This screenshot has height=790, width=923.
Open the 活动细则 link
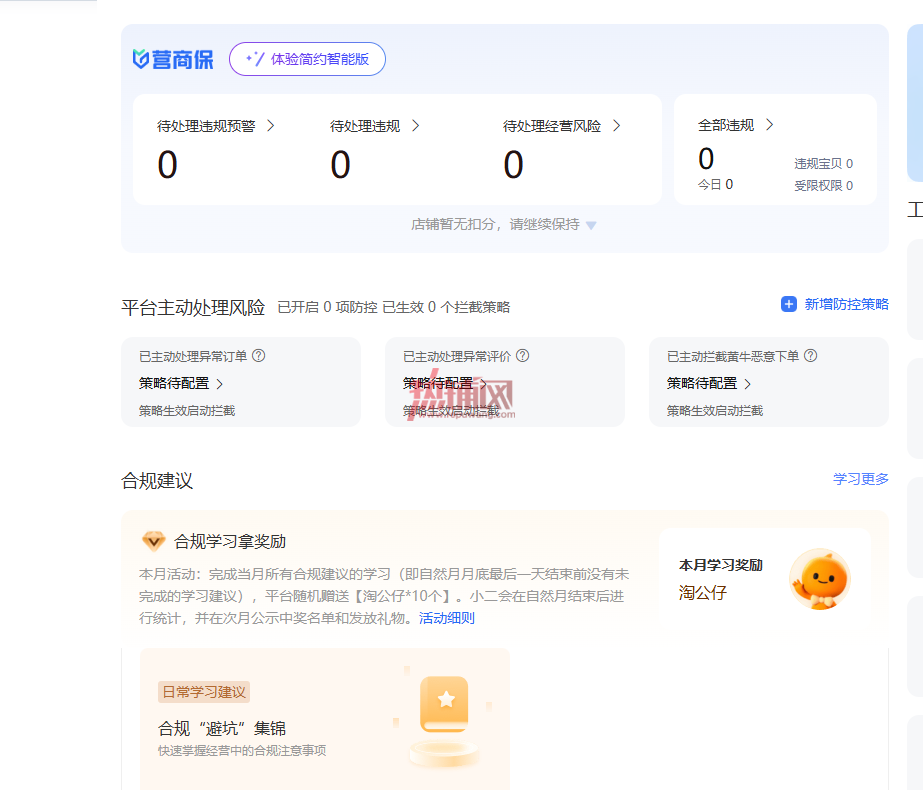447,618
